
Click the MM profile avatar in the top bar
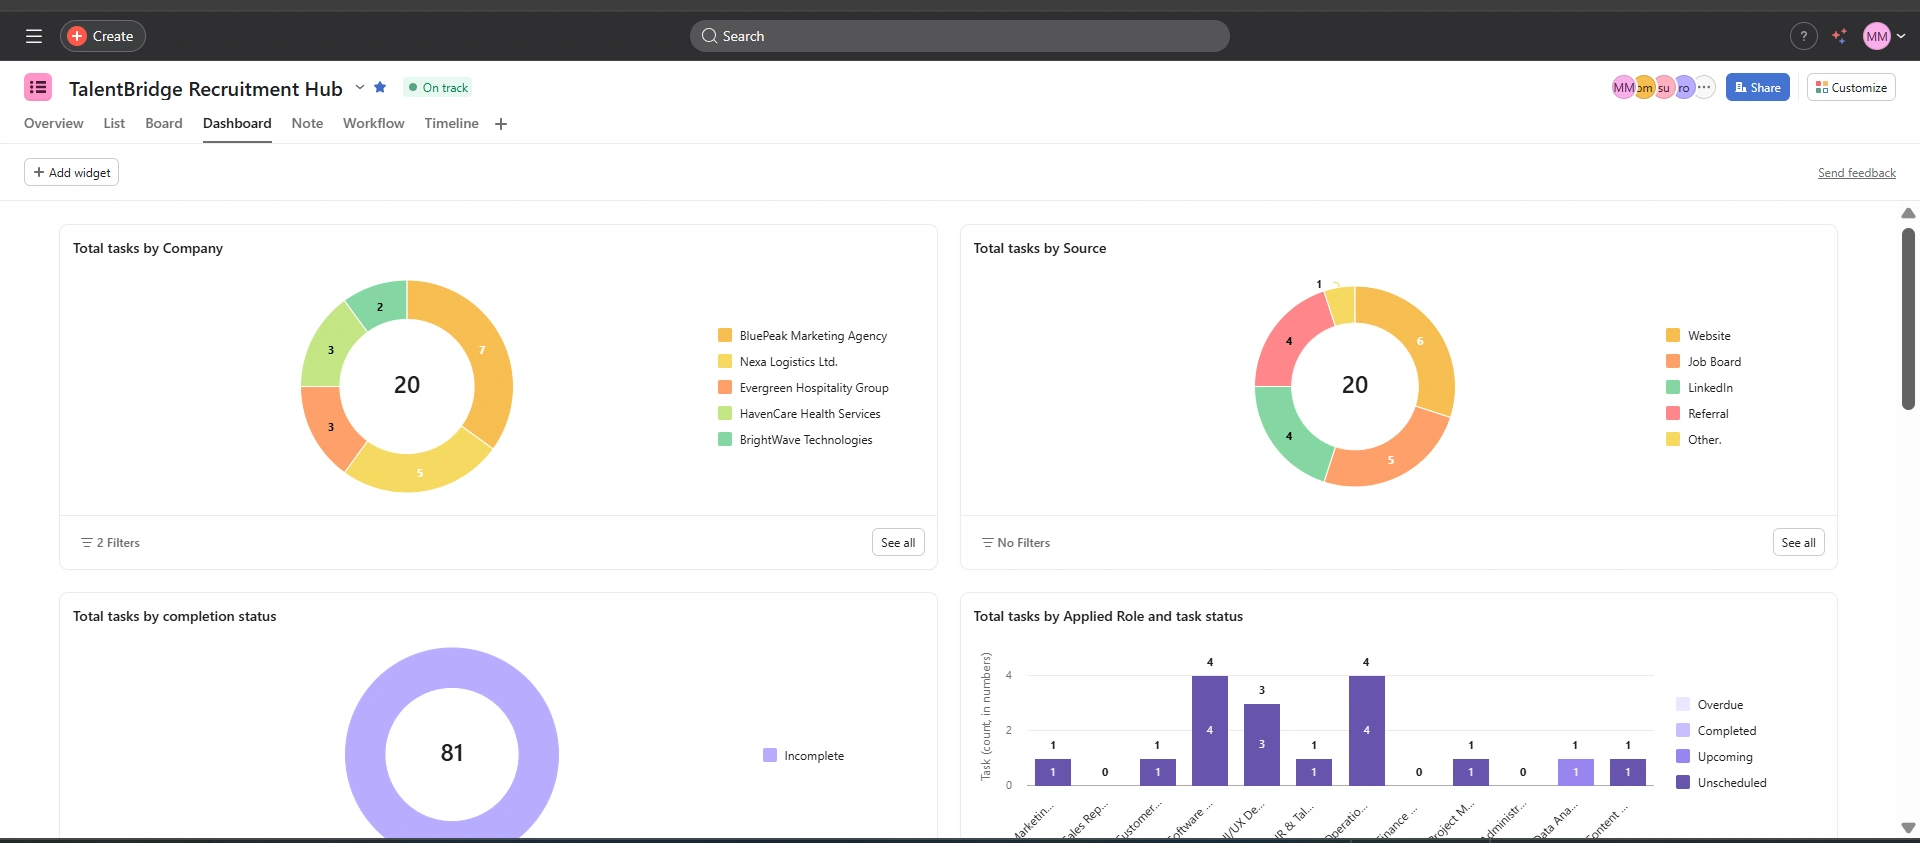1877,36
